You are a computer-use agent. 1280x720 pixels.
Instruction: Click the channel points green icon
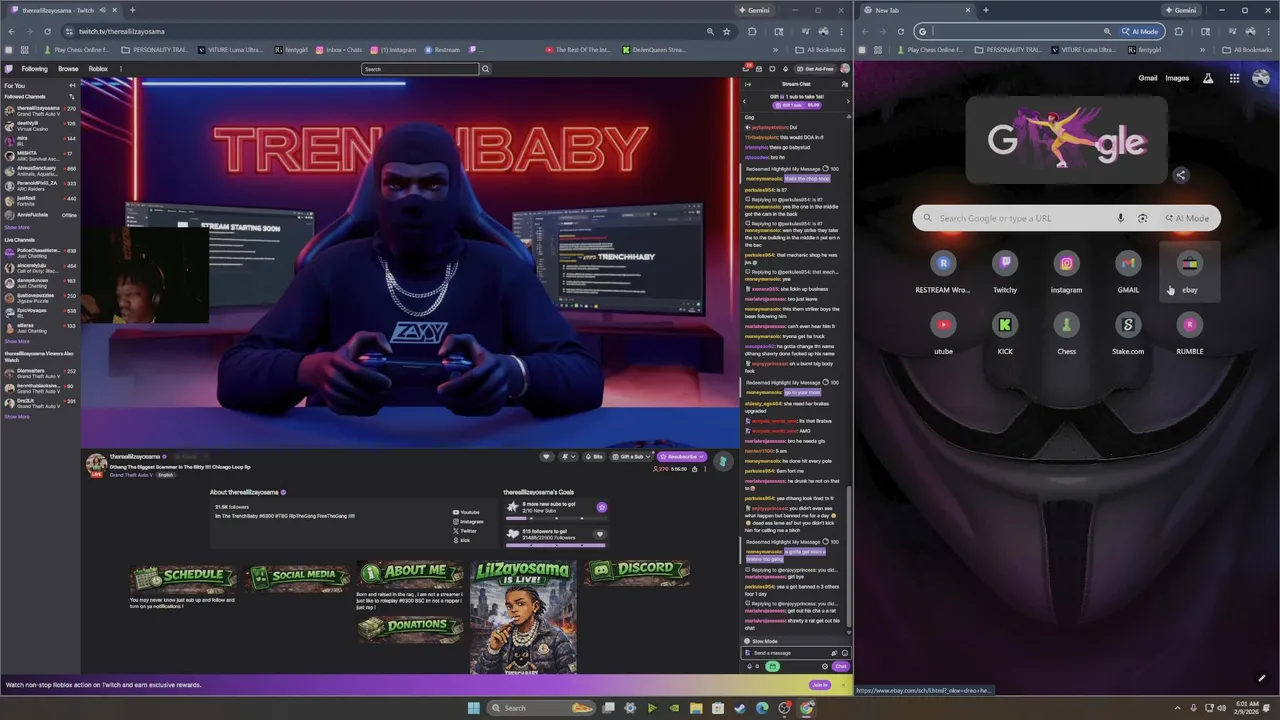(x=773, y=666)
